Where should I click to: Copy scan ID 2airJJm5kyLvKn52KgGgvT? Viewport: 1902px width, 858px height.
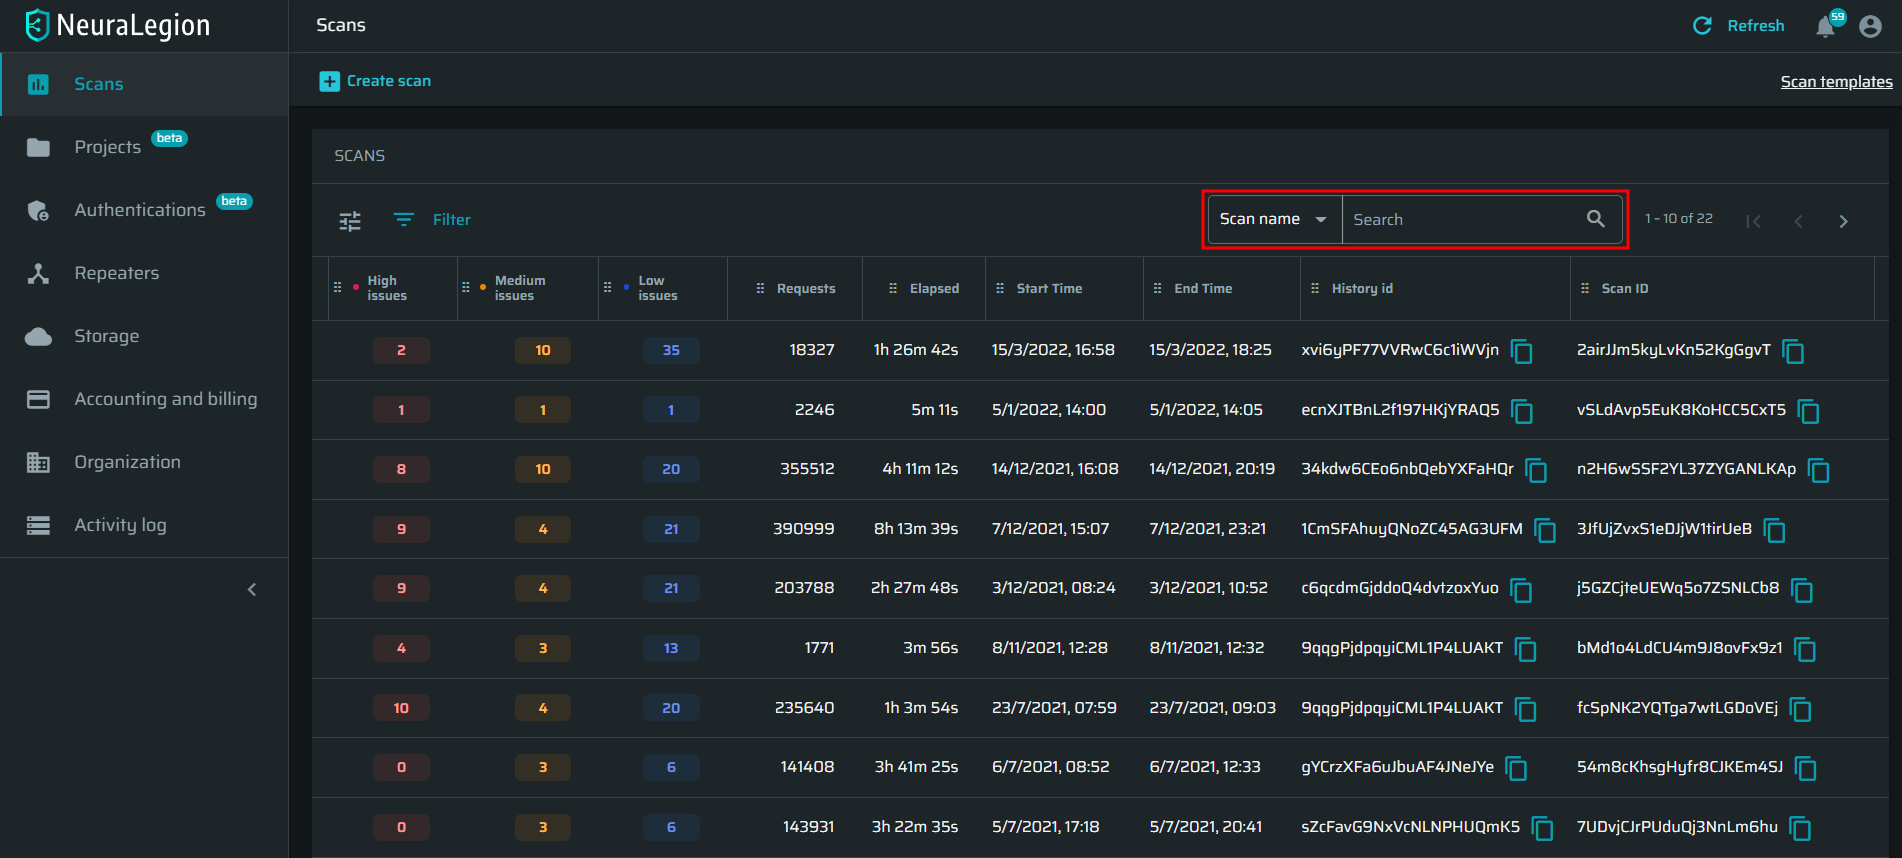point(1794,351)
